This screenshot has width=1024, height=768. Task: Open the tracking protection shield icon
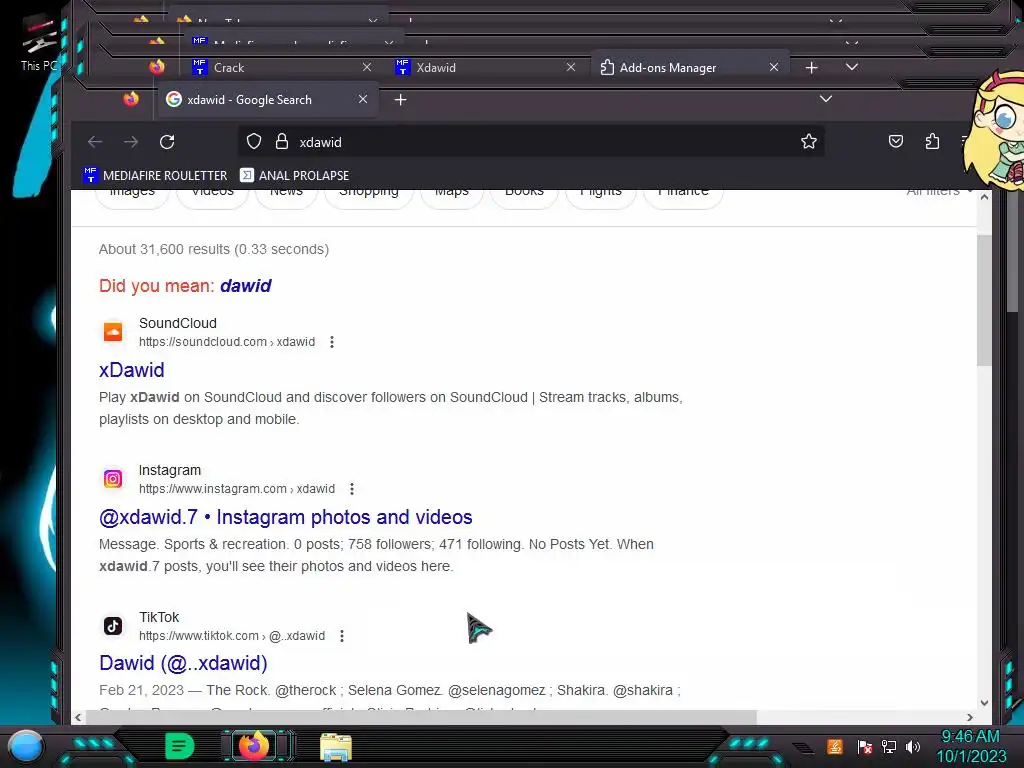coord(254,142)
